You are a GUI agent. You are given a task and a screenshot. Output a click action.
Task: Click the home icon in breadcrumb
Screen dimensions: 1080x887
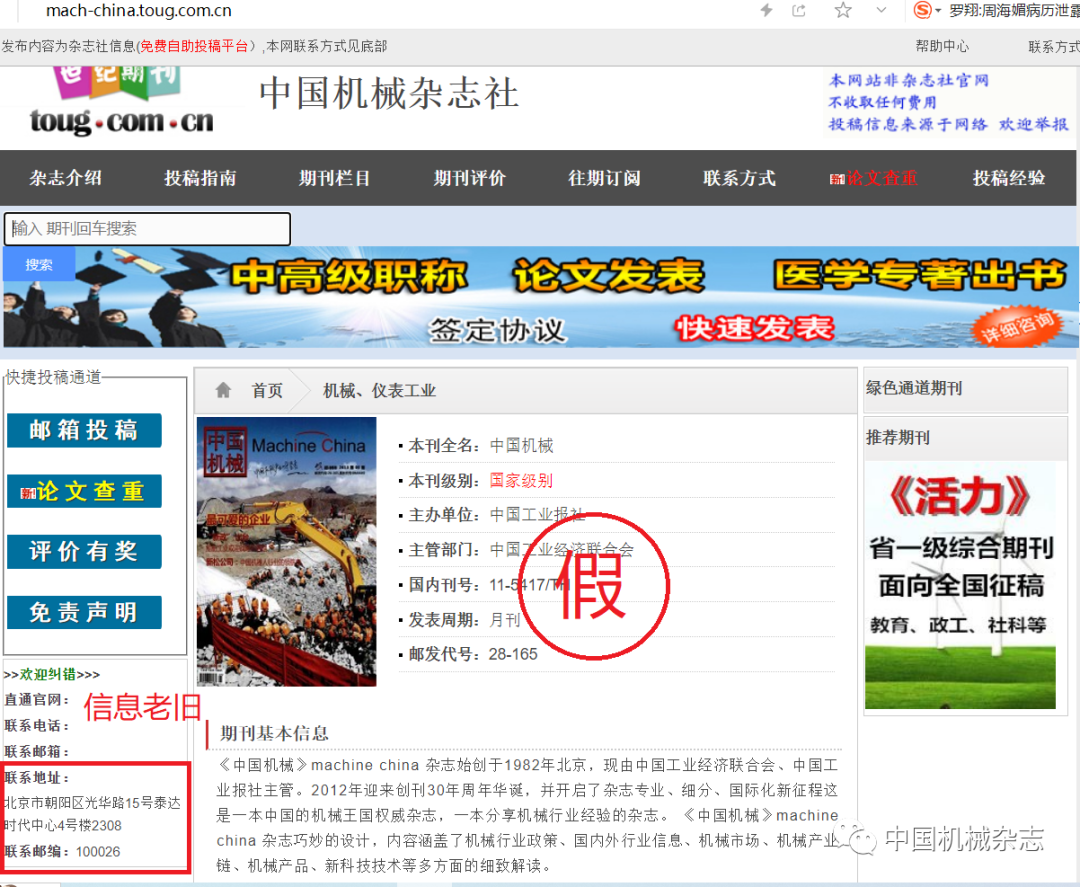point(223,390)
